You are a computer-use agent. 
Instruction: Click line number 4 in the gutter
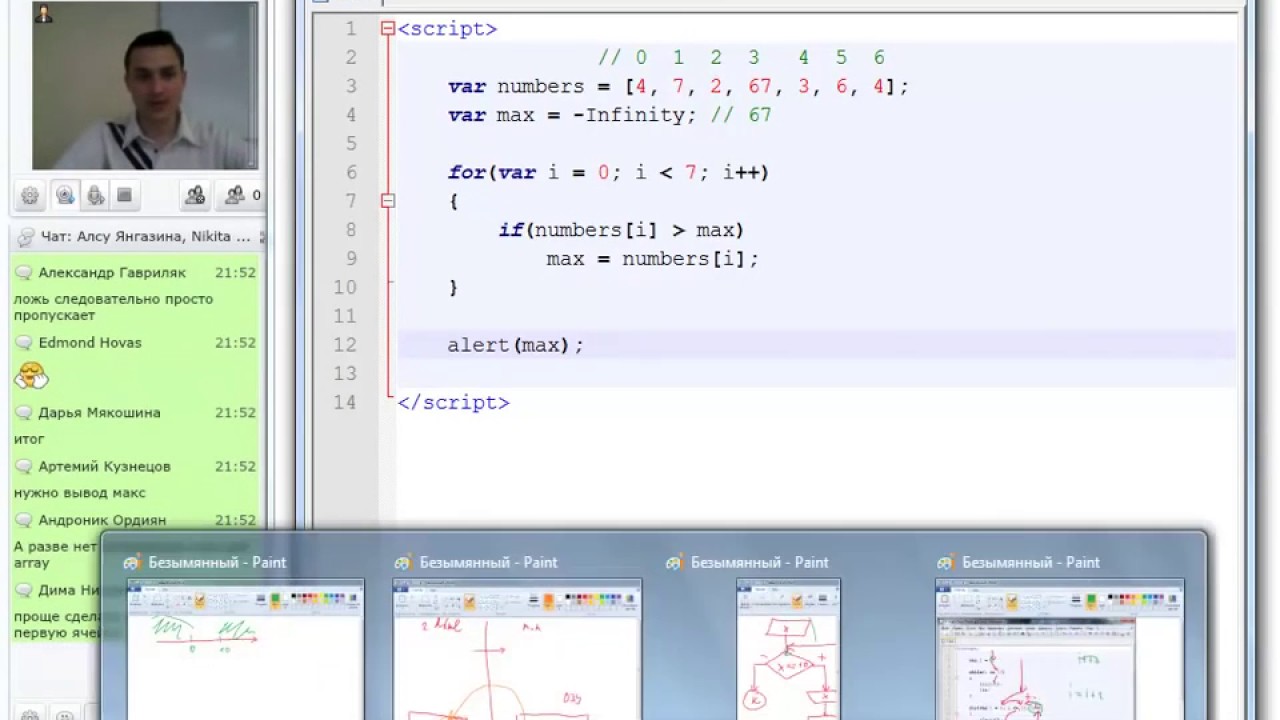(x=351, y=115)
